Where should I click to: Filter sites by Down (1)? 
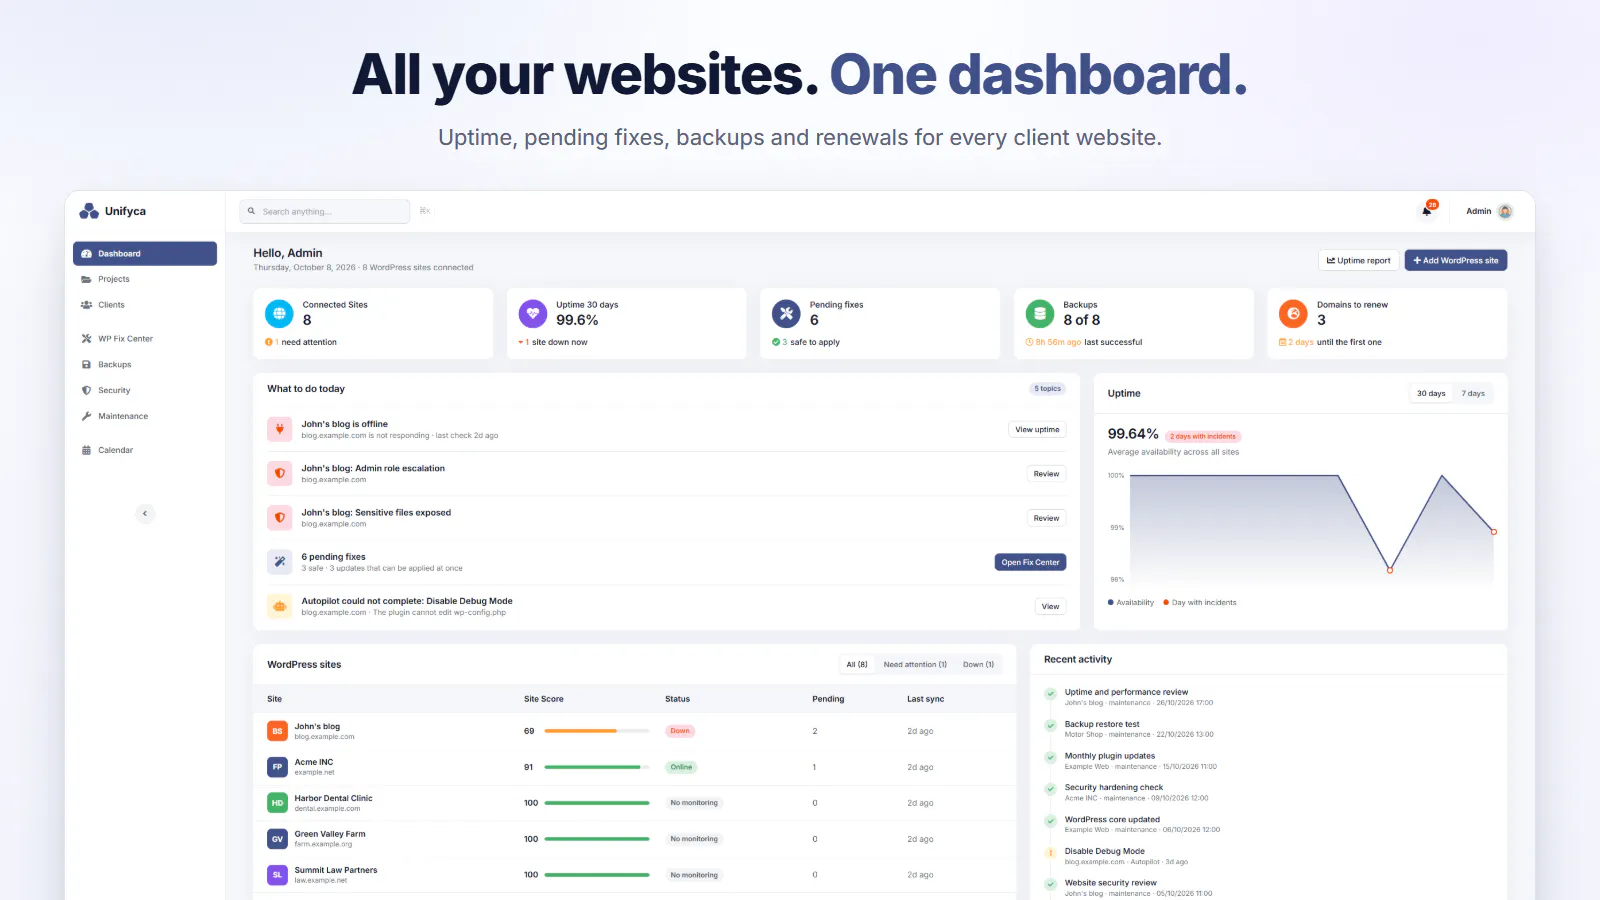(x=978, y=664)
